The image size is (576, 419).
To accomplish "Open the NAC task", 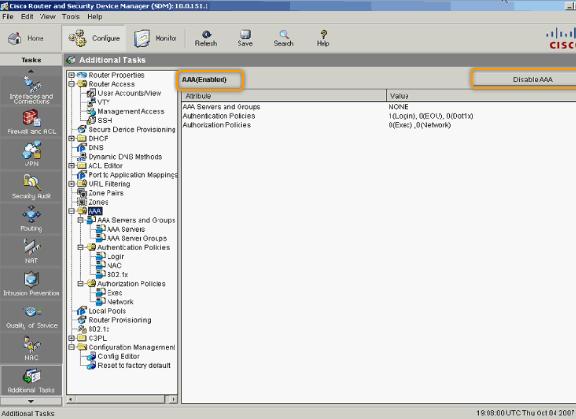I will (x=31, y=348).
